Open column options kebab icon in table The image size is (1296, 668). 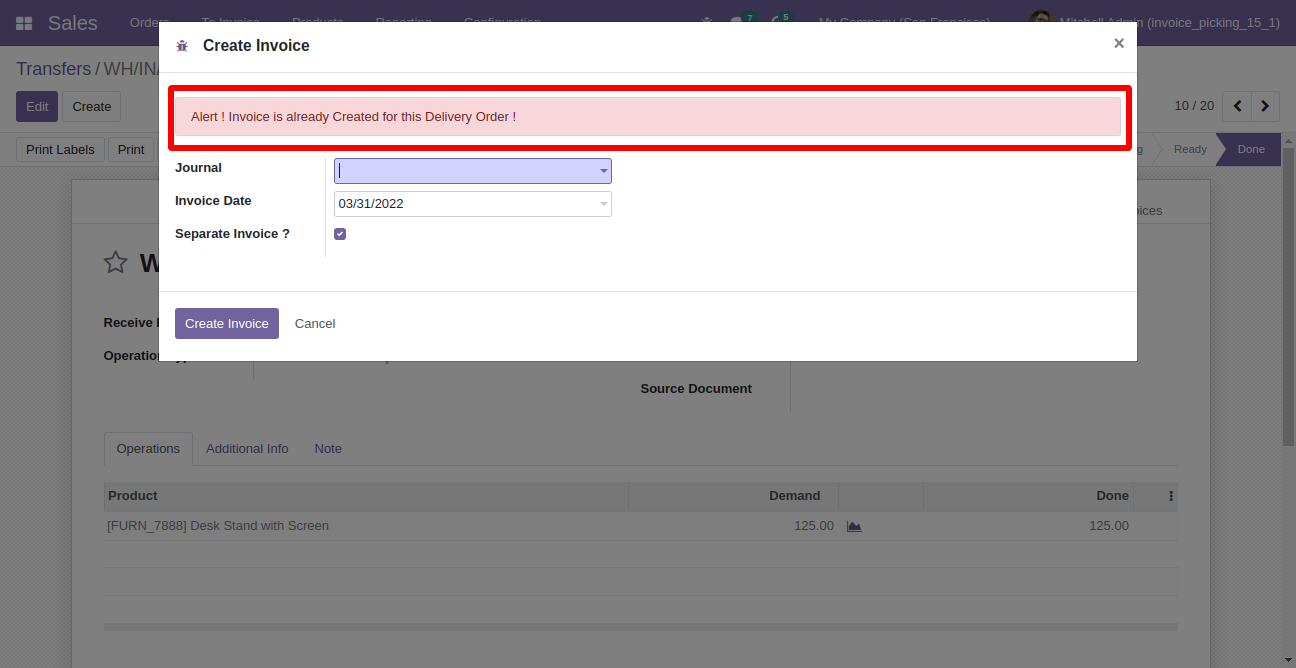click(1171, 496)
